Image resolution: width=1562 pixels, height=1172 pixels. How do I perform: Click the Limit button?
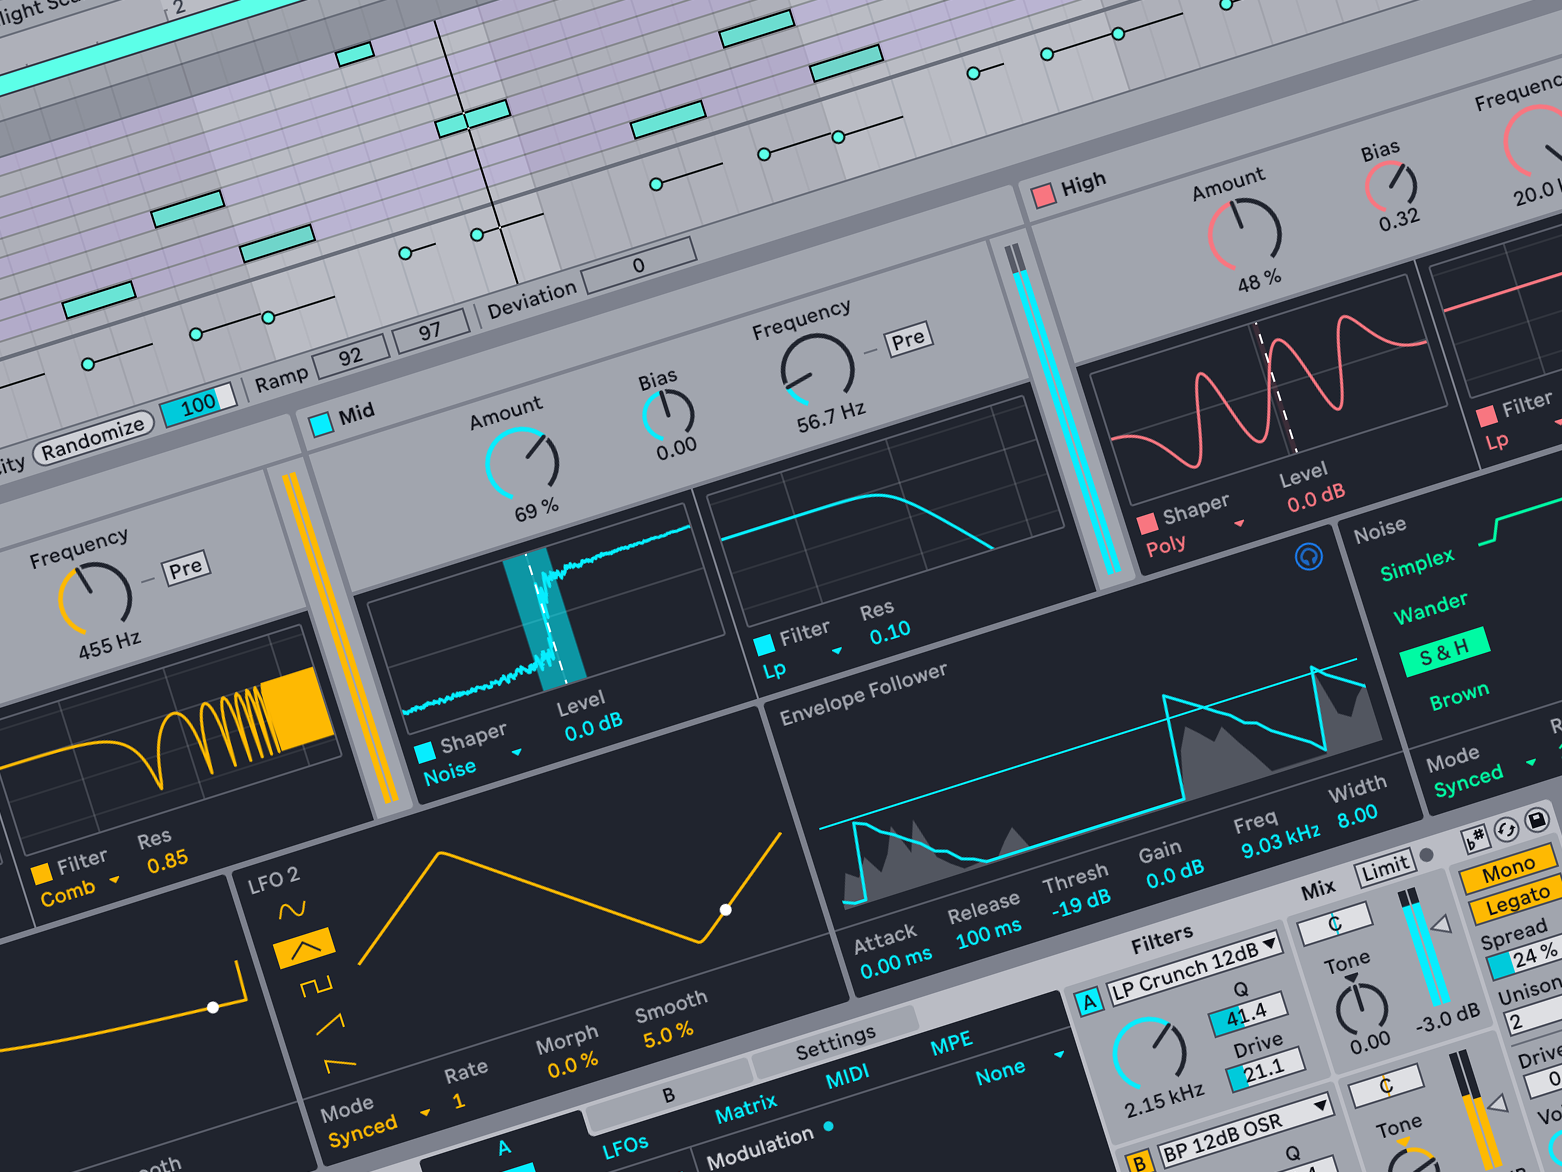click(x=1385, y=868)
